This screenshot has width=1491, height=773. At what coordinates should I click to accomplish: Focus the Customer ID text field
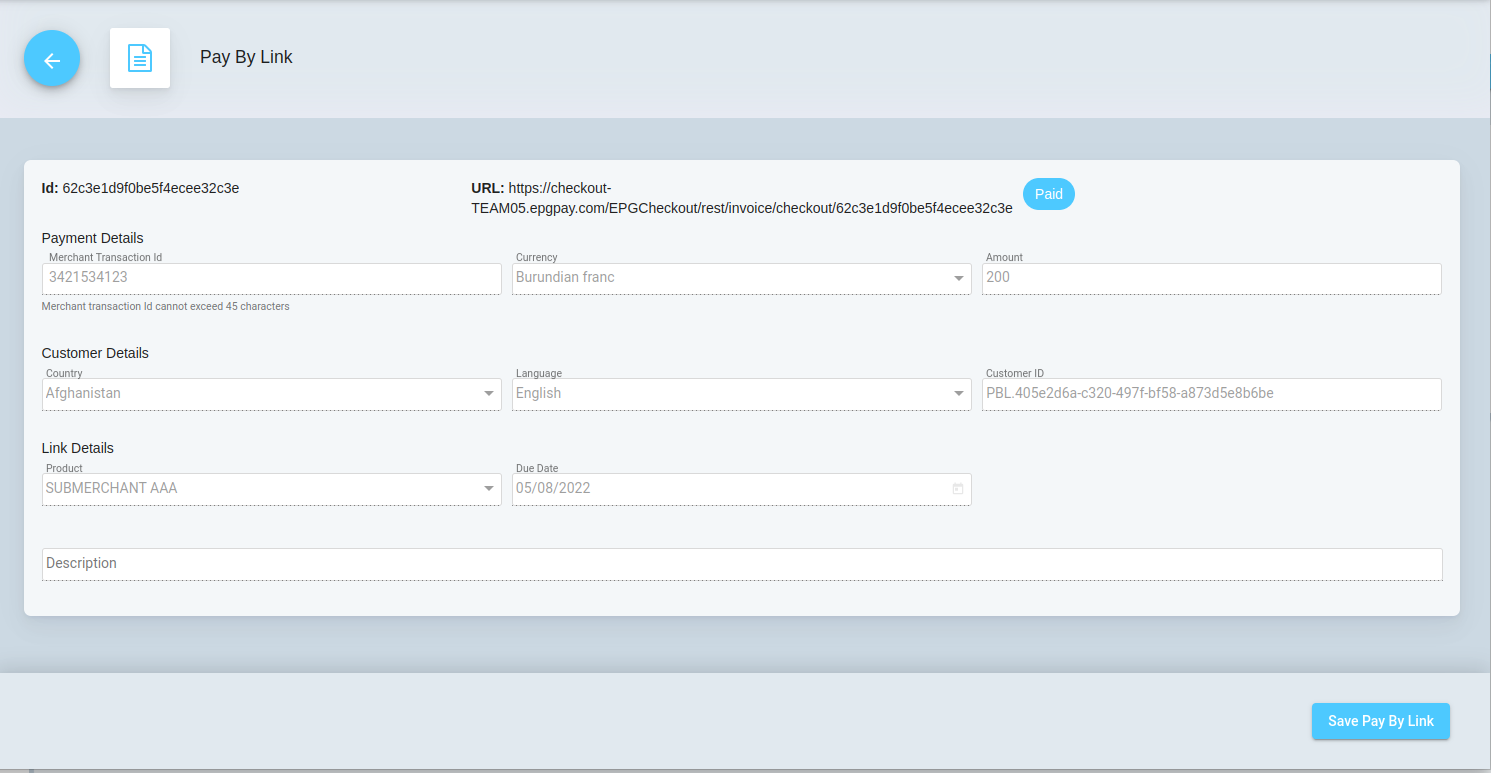pyautogui.click(x=1210, y=394)
